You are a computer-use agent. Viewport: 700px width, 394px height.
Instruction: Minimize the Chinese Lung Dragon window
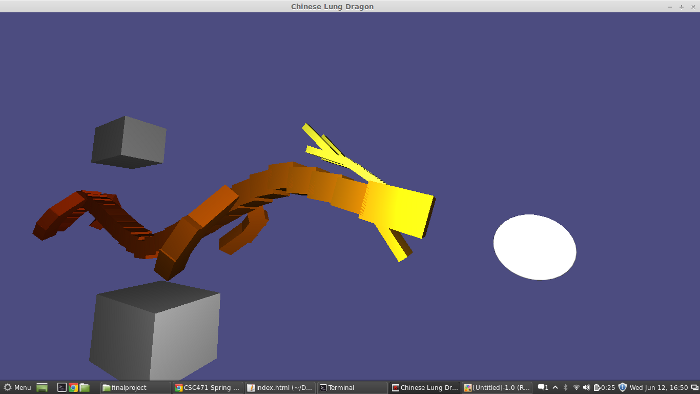670,7
